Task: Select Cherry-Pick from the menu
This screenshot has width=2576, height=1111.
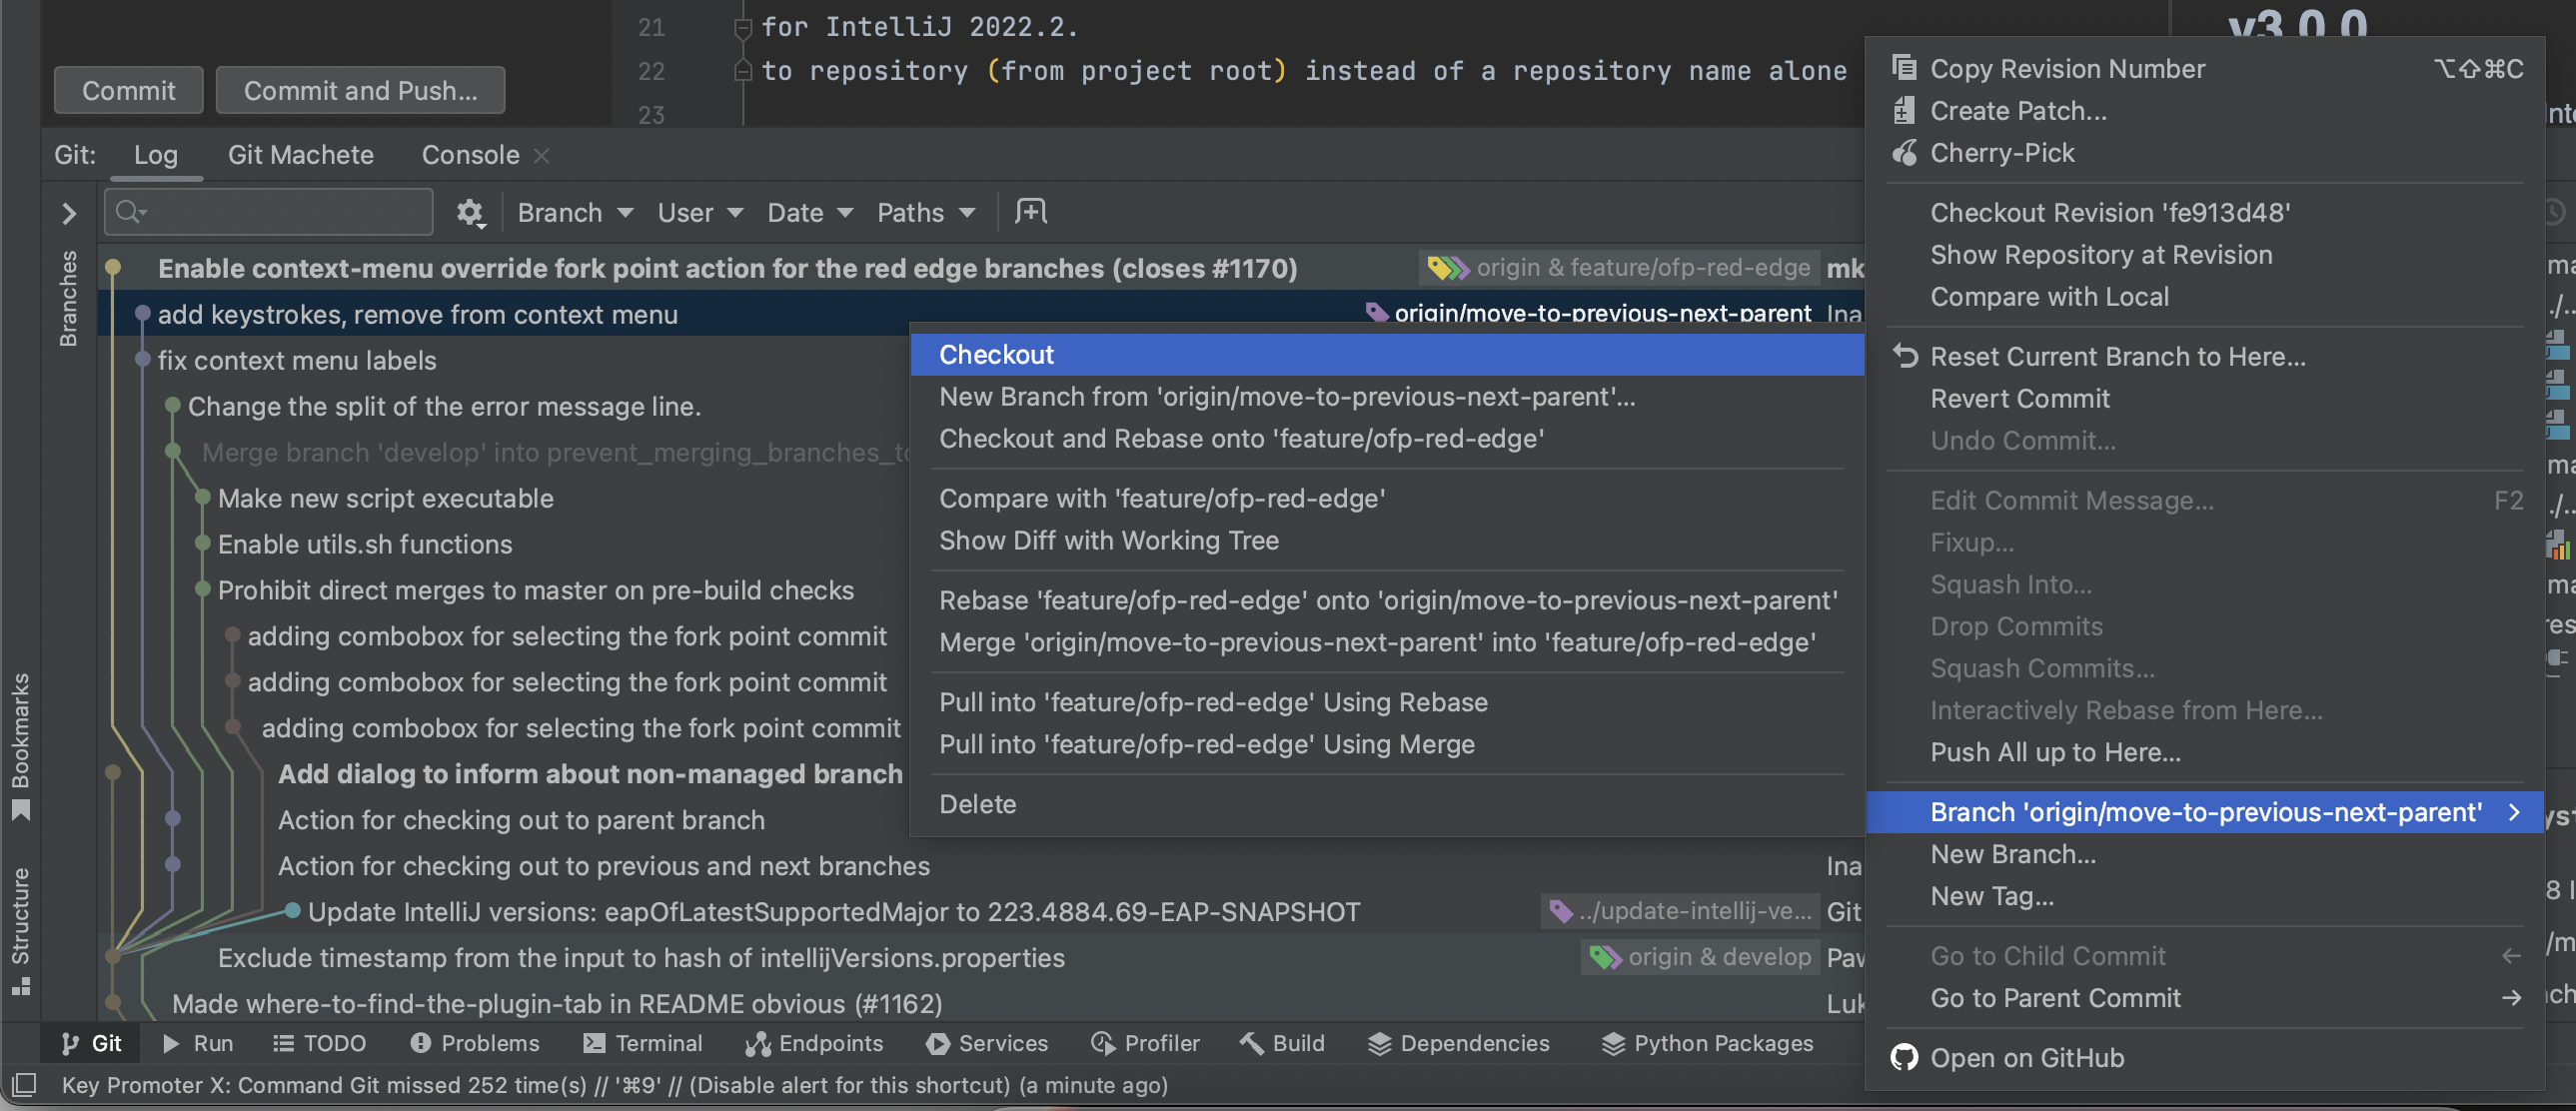Action: pos(1999,152)
